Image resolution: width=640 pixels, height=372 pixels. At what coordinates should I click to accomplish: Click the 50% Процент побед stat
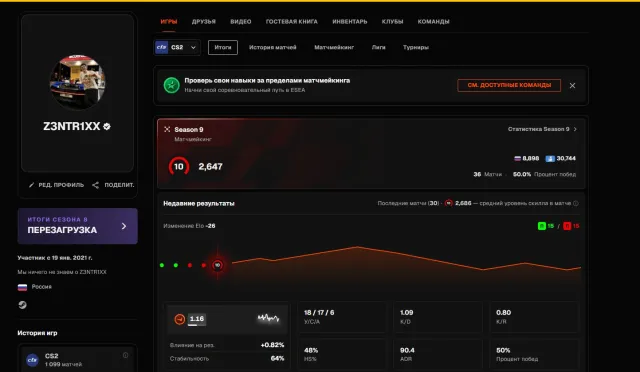[534, 354]
